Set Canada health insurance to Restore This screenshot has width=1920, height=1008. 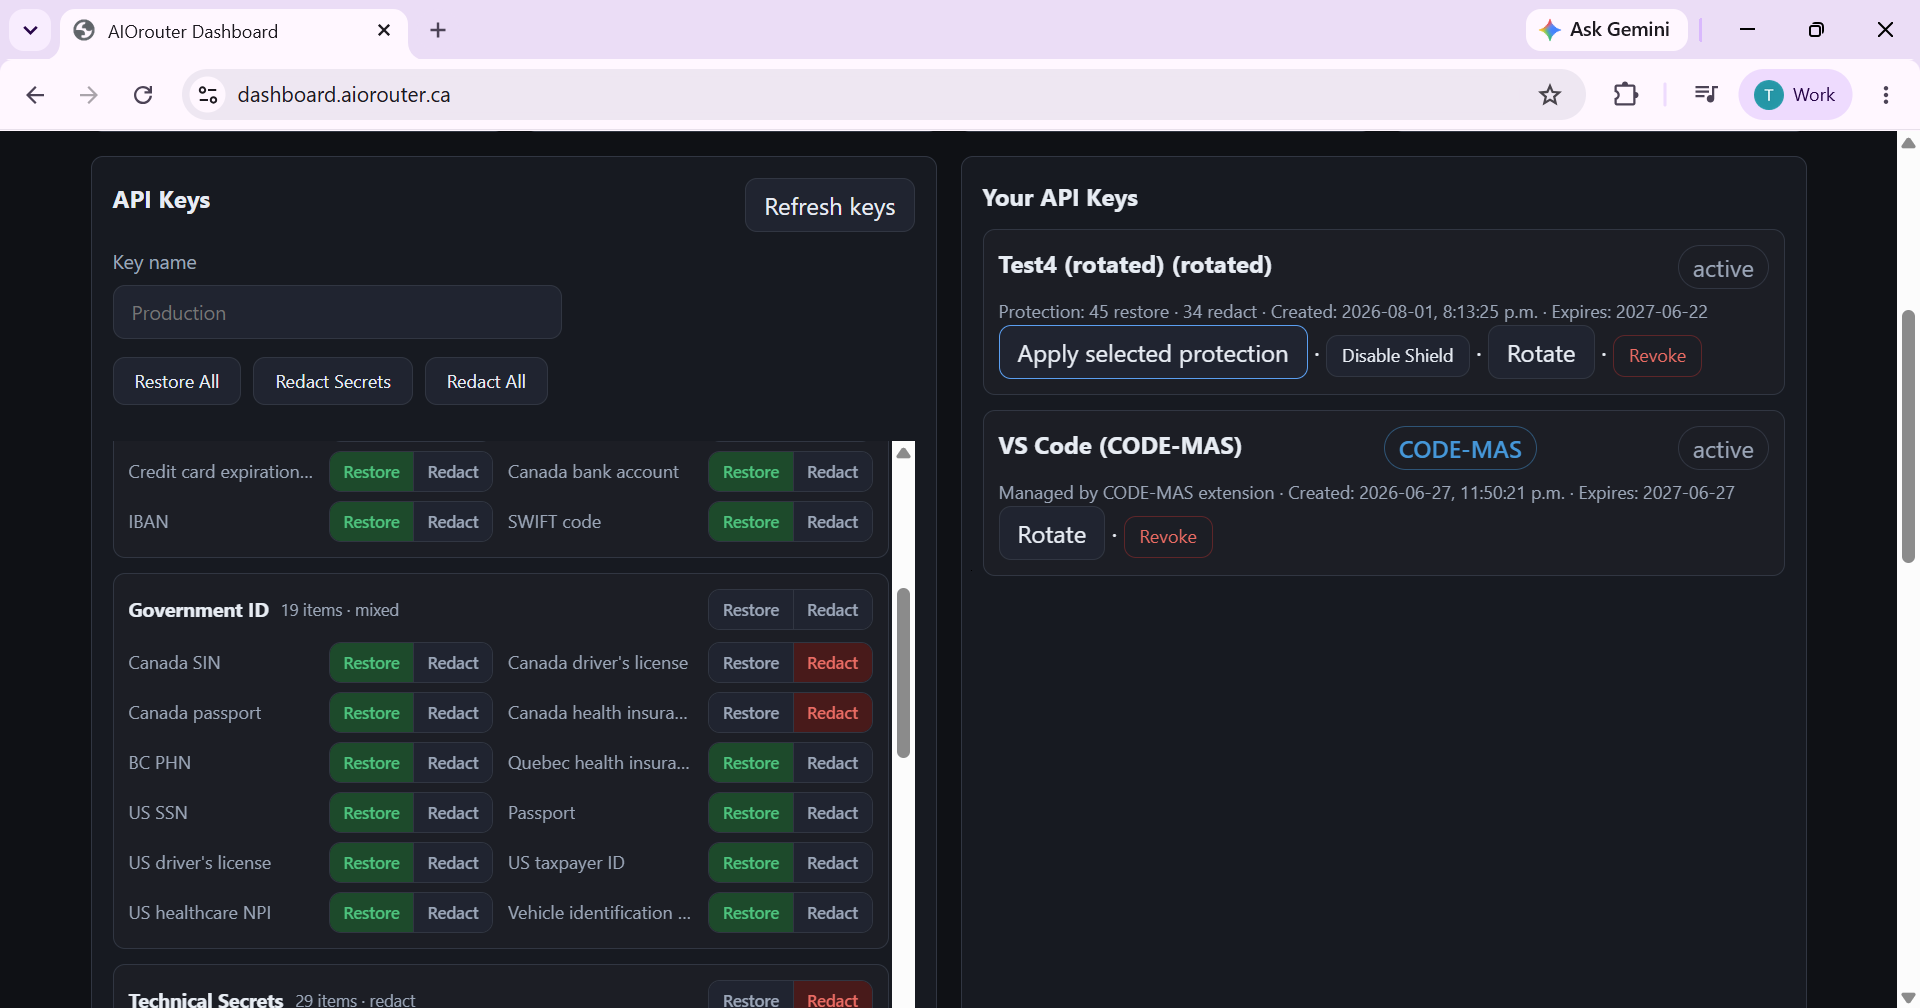coord(751,713)
